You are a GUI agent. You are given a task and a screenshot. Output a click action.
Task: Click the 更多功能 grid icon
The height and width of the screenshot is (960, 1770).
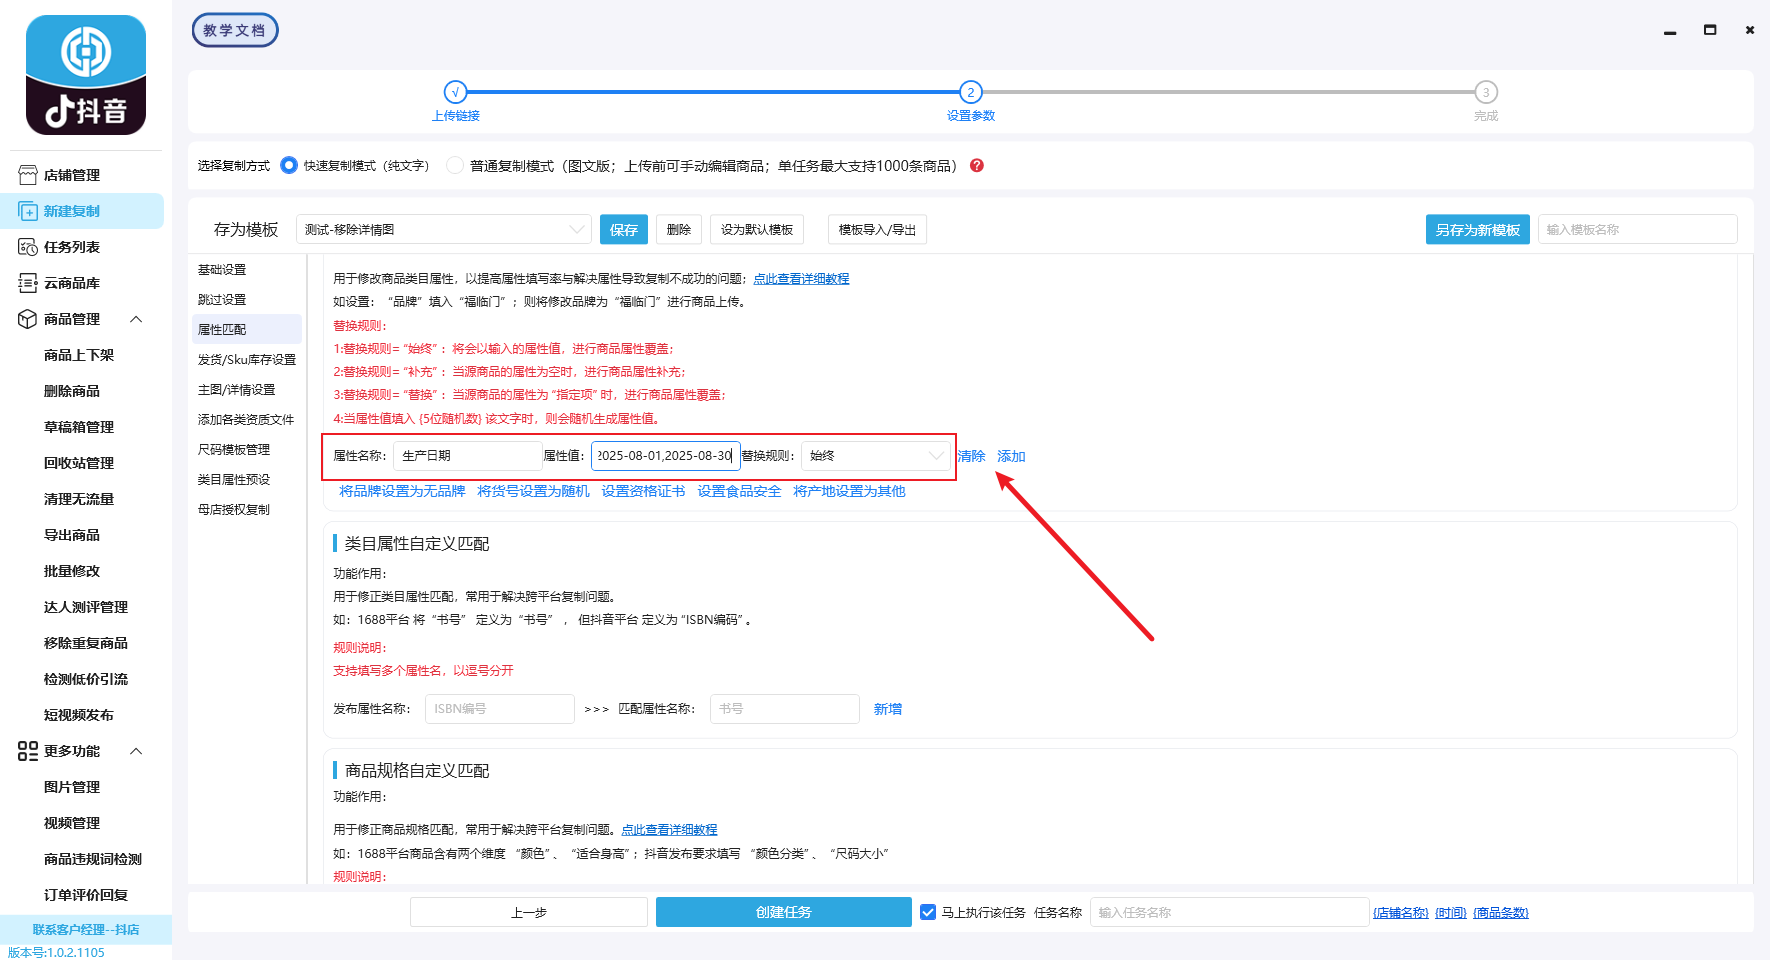click(x=28, y=751)
